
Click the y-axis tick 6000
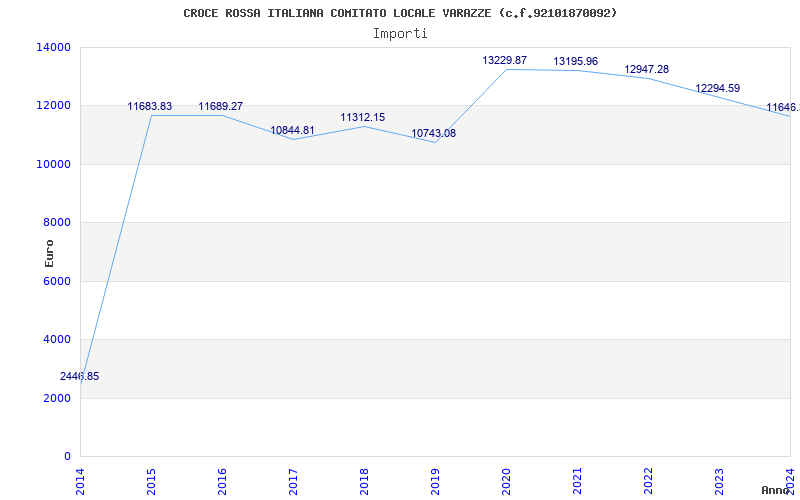(57, 281)
